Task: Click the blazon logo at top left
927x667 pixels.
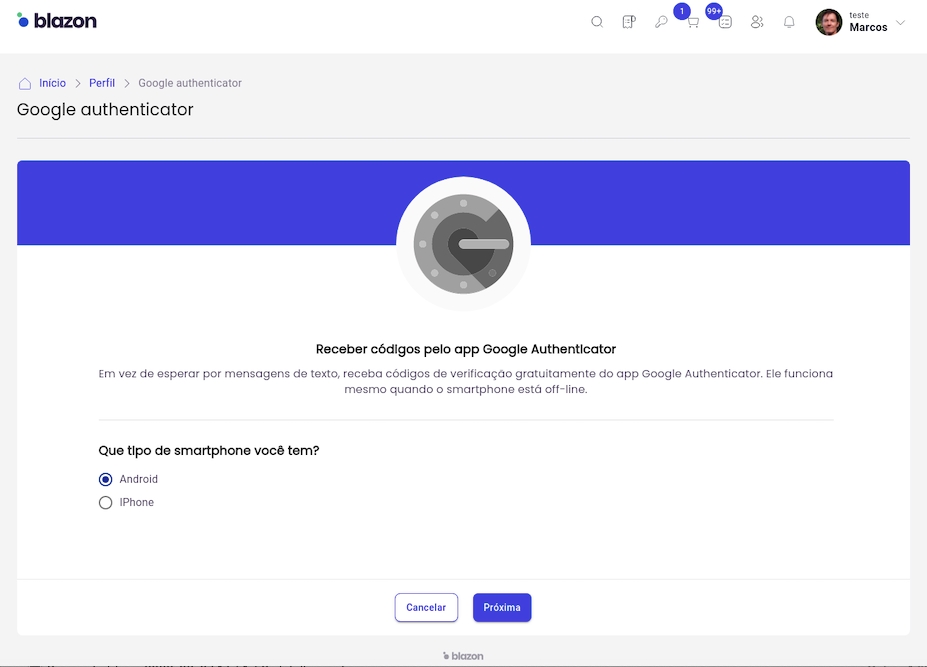Action: click(x=57, y=20)
